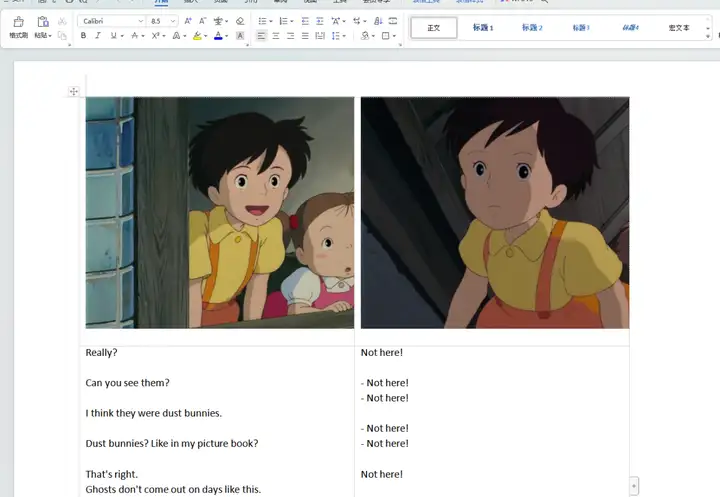The width and height of the screenshot is (720, 497).
Task: Click "Ghosts don't come out on days like this."
Action: coord(173,490)
